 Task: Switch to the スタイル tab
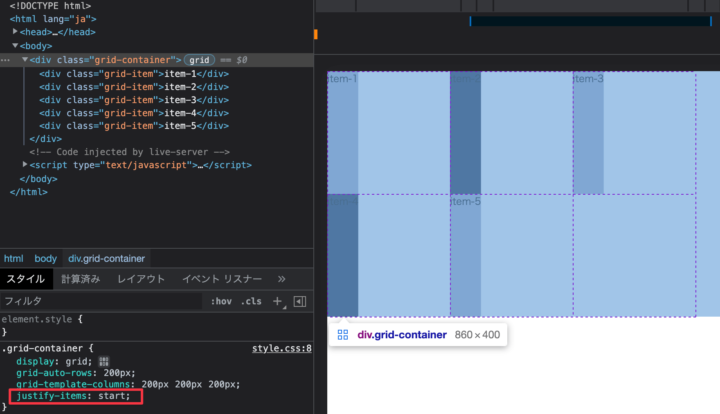click(26, 279)
